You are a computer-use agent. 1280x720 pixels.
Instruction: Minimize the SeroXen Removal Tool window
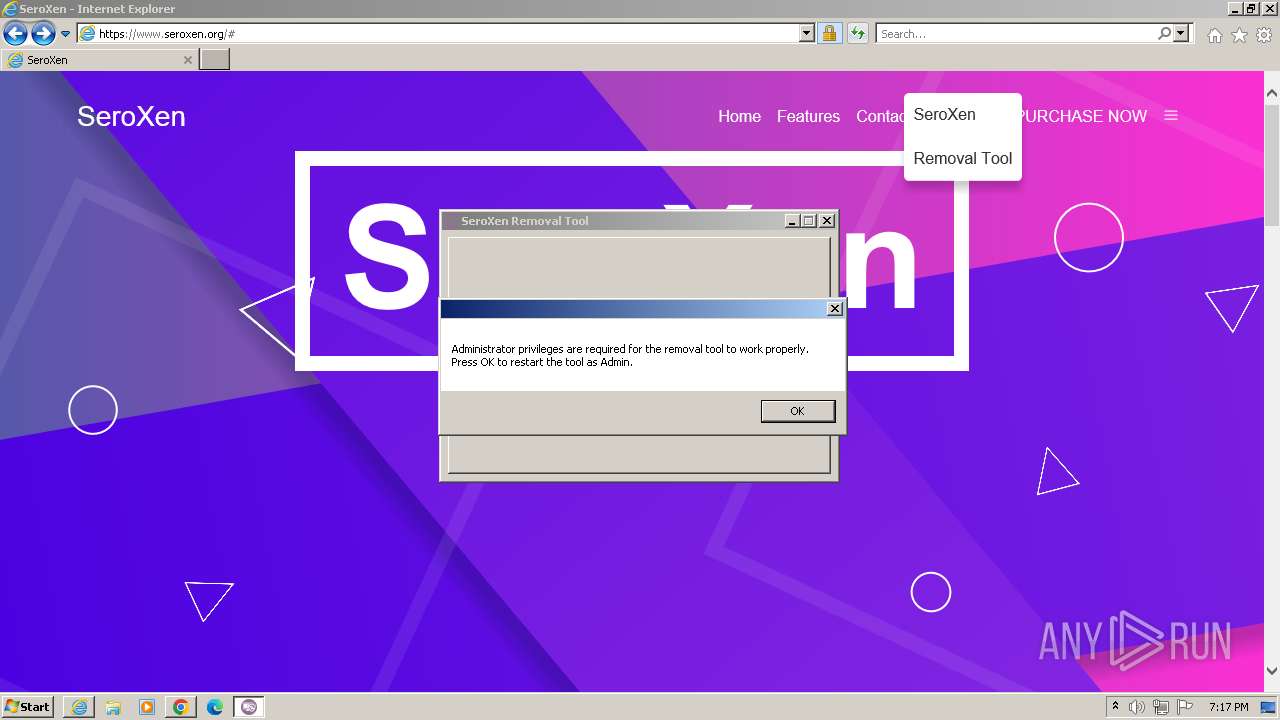(x=792, y=221)
